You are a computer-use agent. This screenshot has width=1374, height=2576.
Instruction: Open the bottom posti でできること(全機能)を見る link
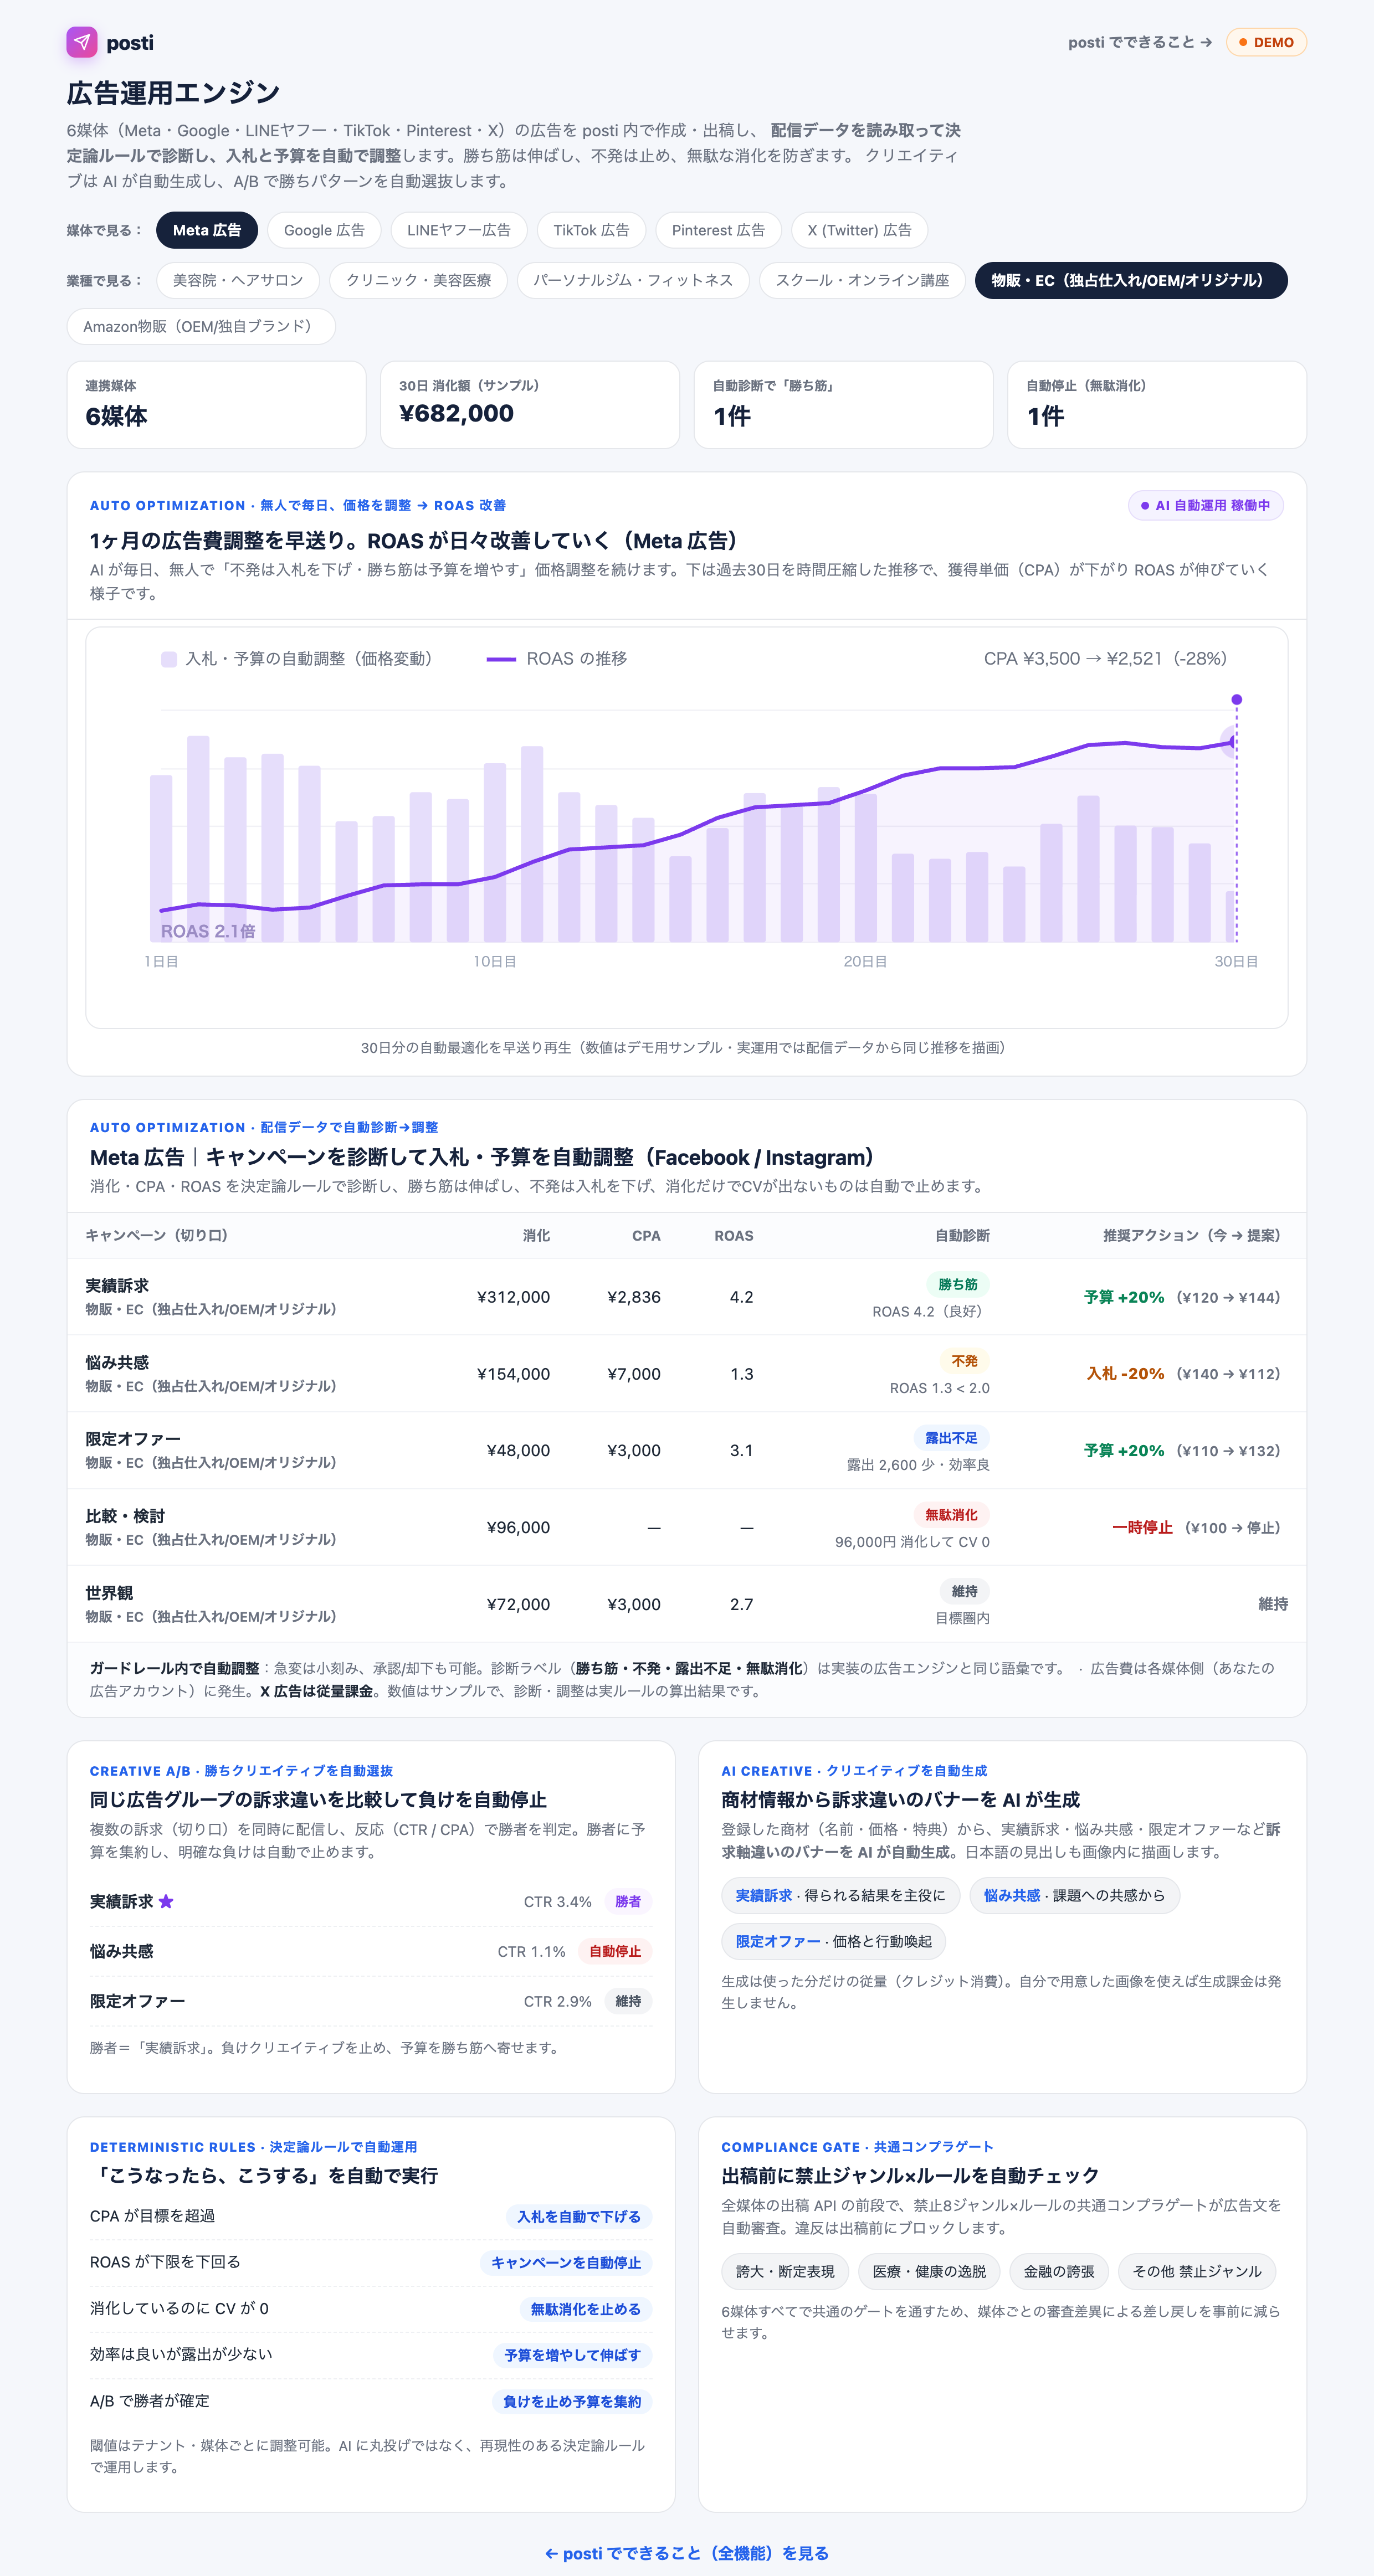click(x=687, y=2553)
